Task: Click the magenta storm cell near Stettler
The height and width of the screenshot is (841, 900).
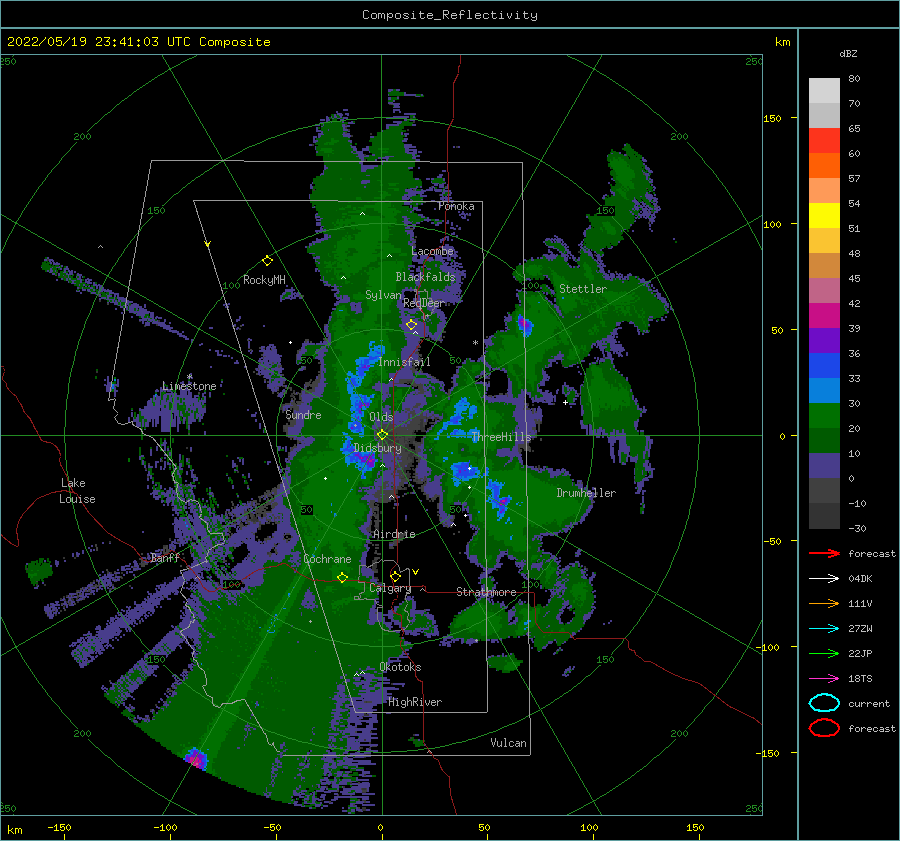Action: pyautogui.click(x=525, y=324)
